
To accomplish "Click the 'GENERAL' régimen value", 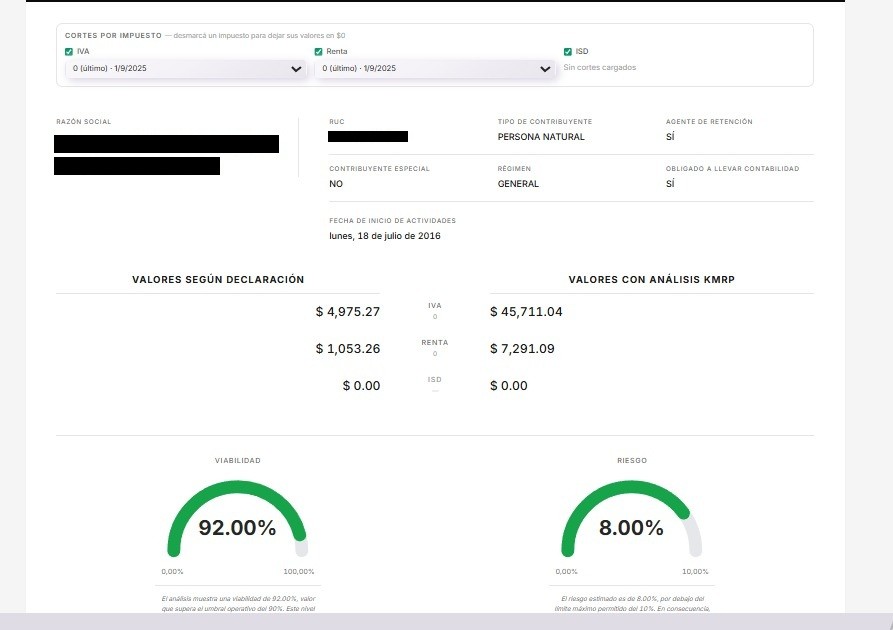I will [x=518, y=184].
